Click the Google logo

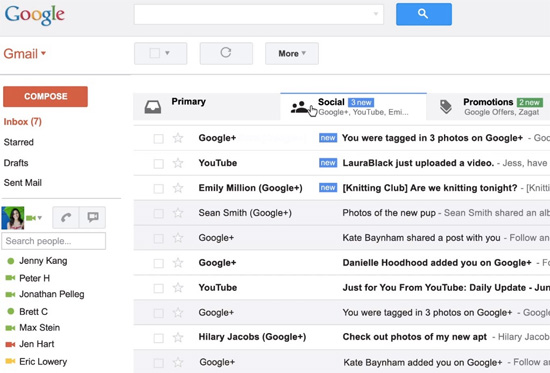pyautogui.click(x=34, y=15)
